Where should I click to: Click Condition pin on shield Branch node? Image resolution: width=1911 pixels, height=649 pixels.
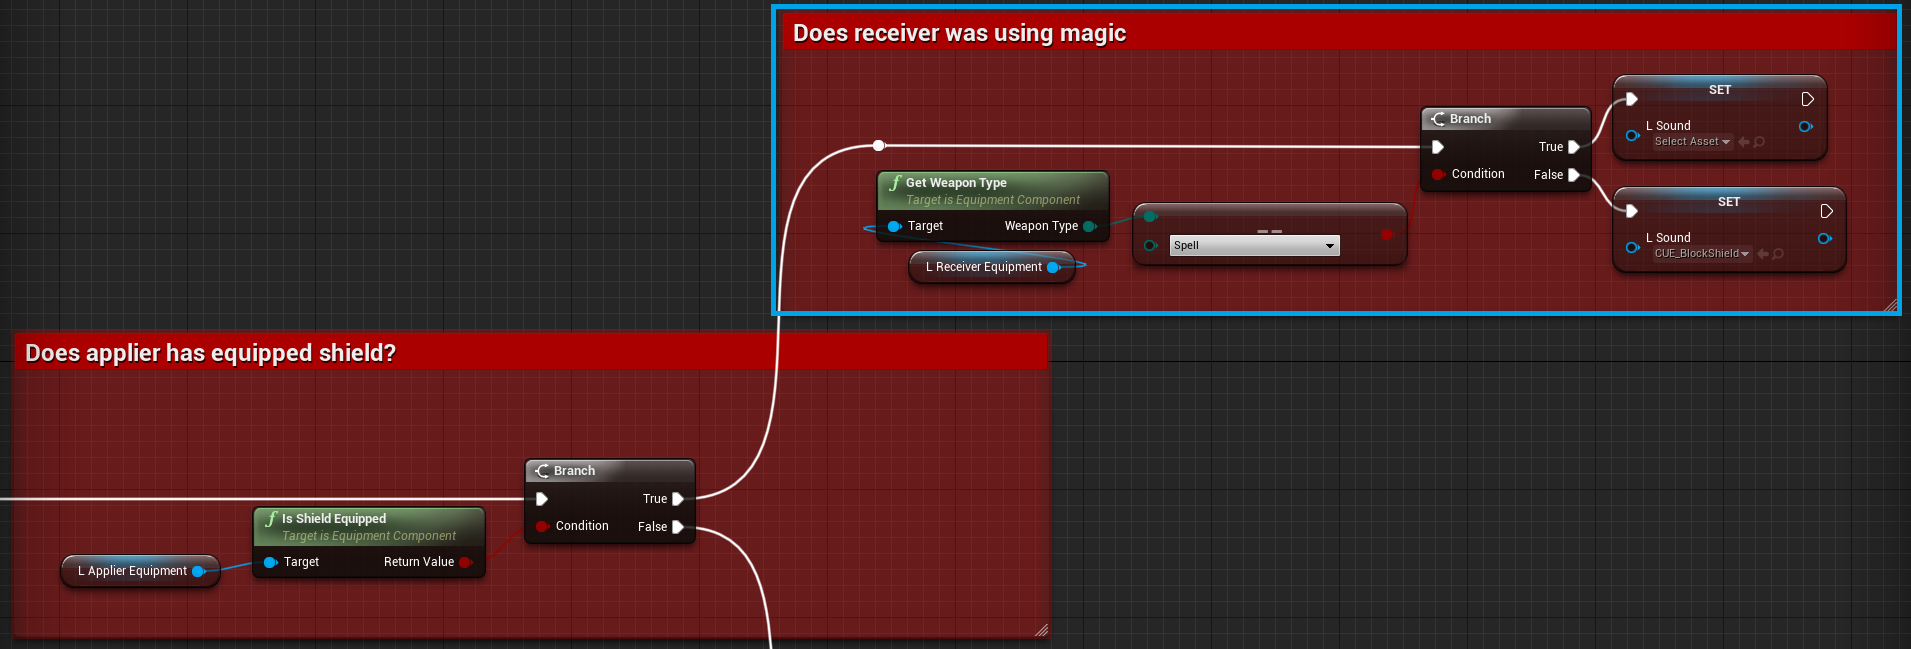click(542, 526)
